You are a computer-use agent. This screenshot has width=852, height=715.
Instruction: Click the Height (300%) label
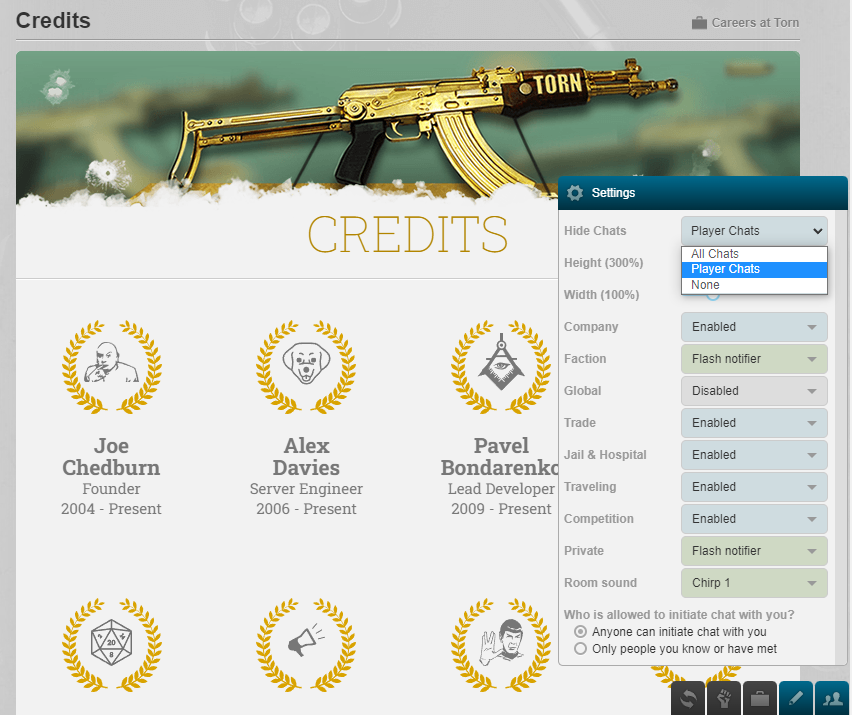pos(603,263)
